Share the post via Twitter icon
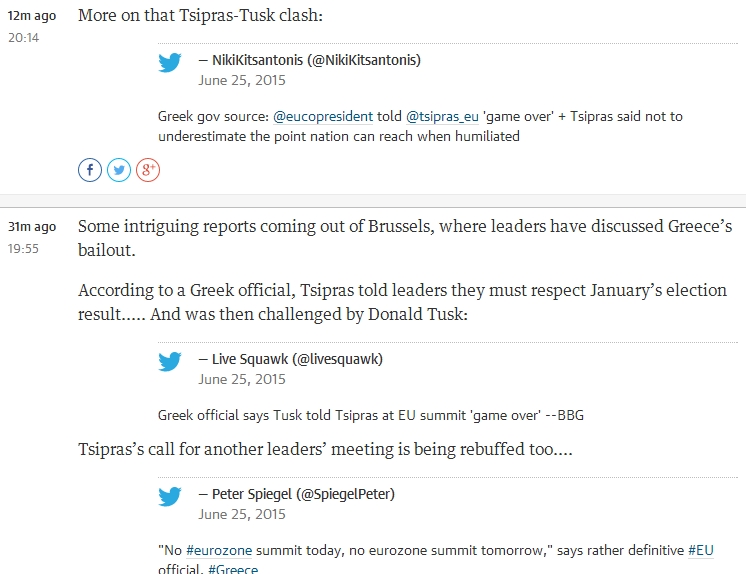This screenshot has height=574, width=746. (x=119, y=170)
